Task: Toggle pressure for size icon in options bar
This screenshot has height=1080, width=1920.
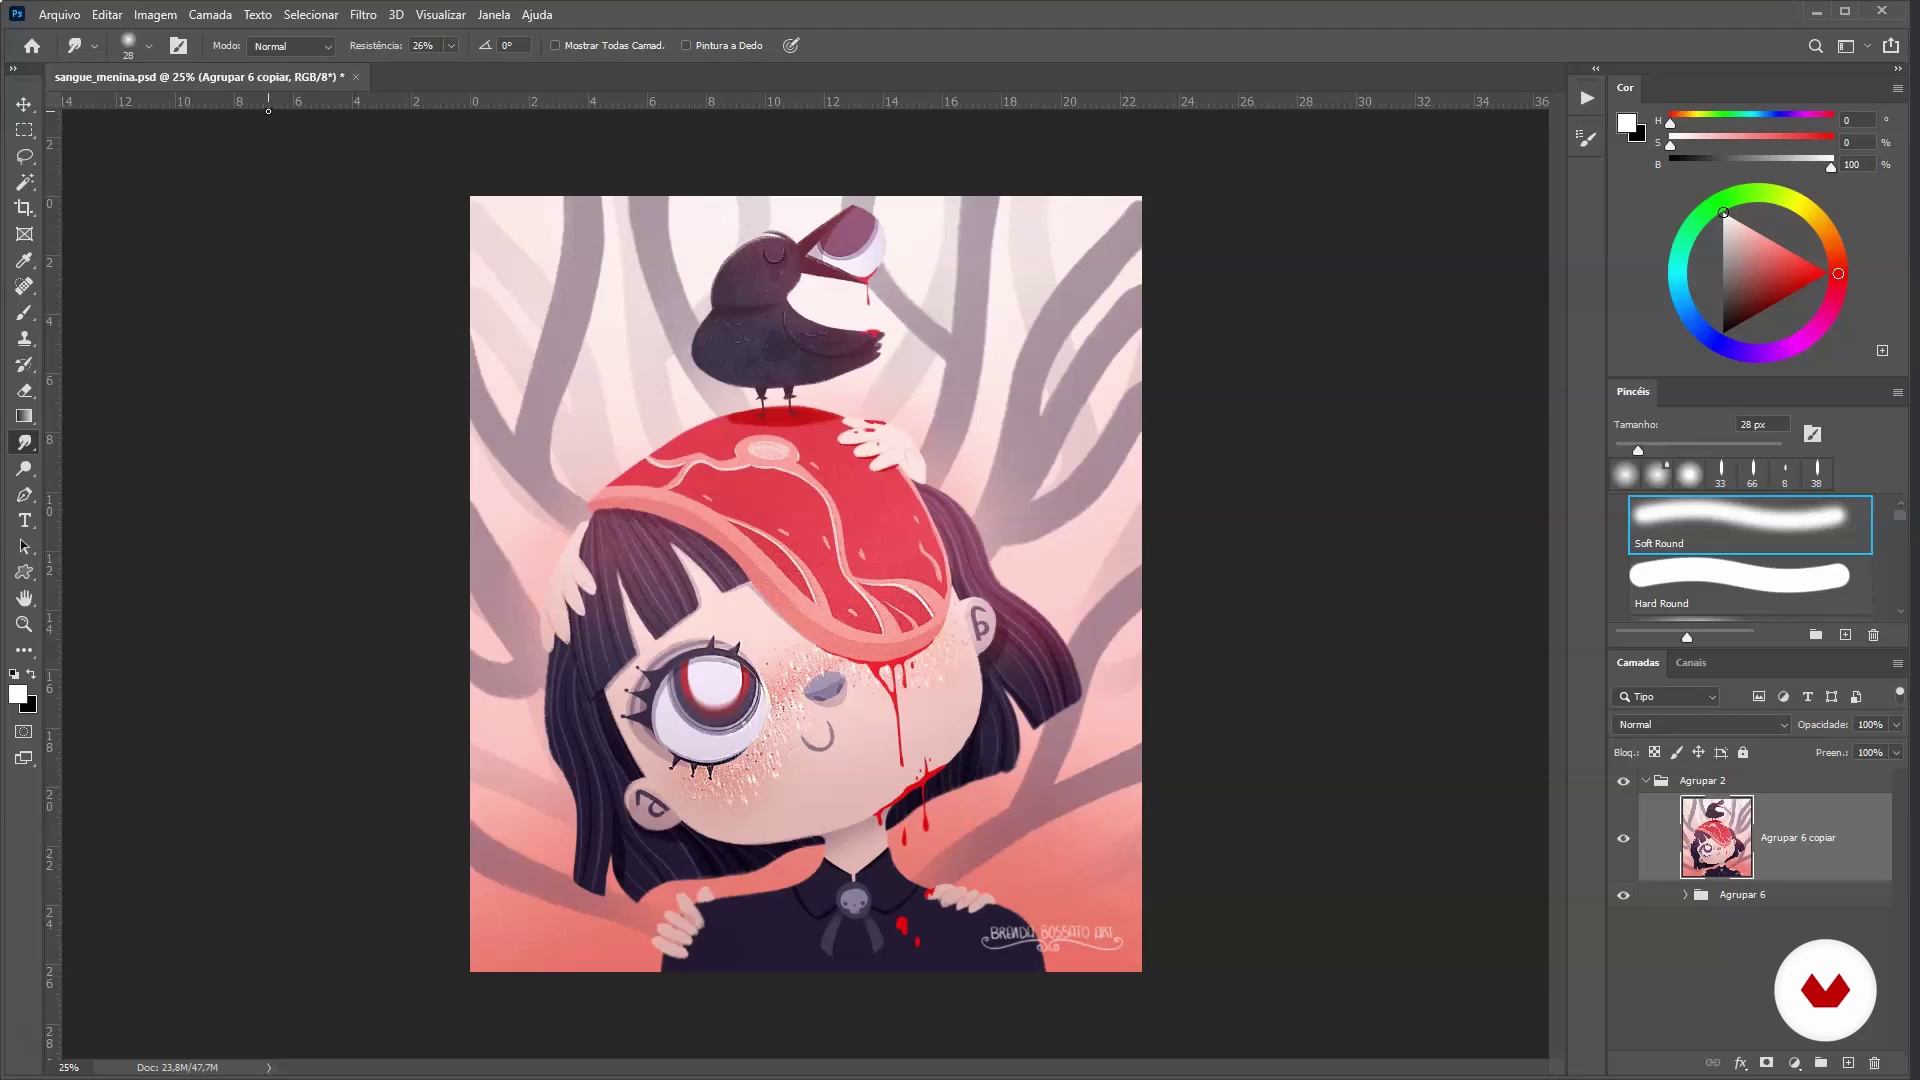Action: (791, 46)
